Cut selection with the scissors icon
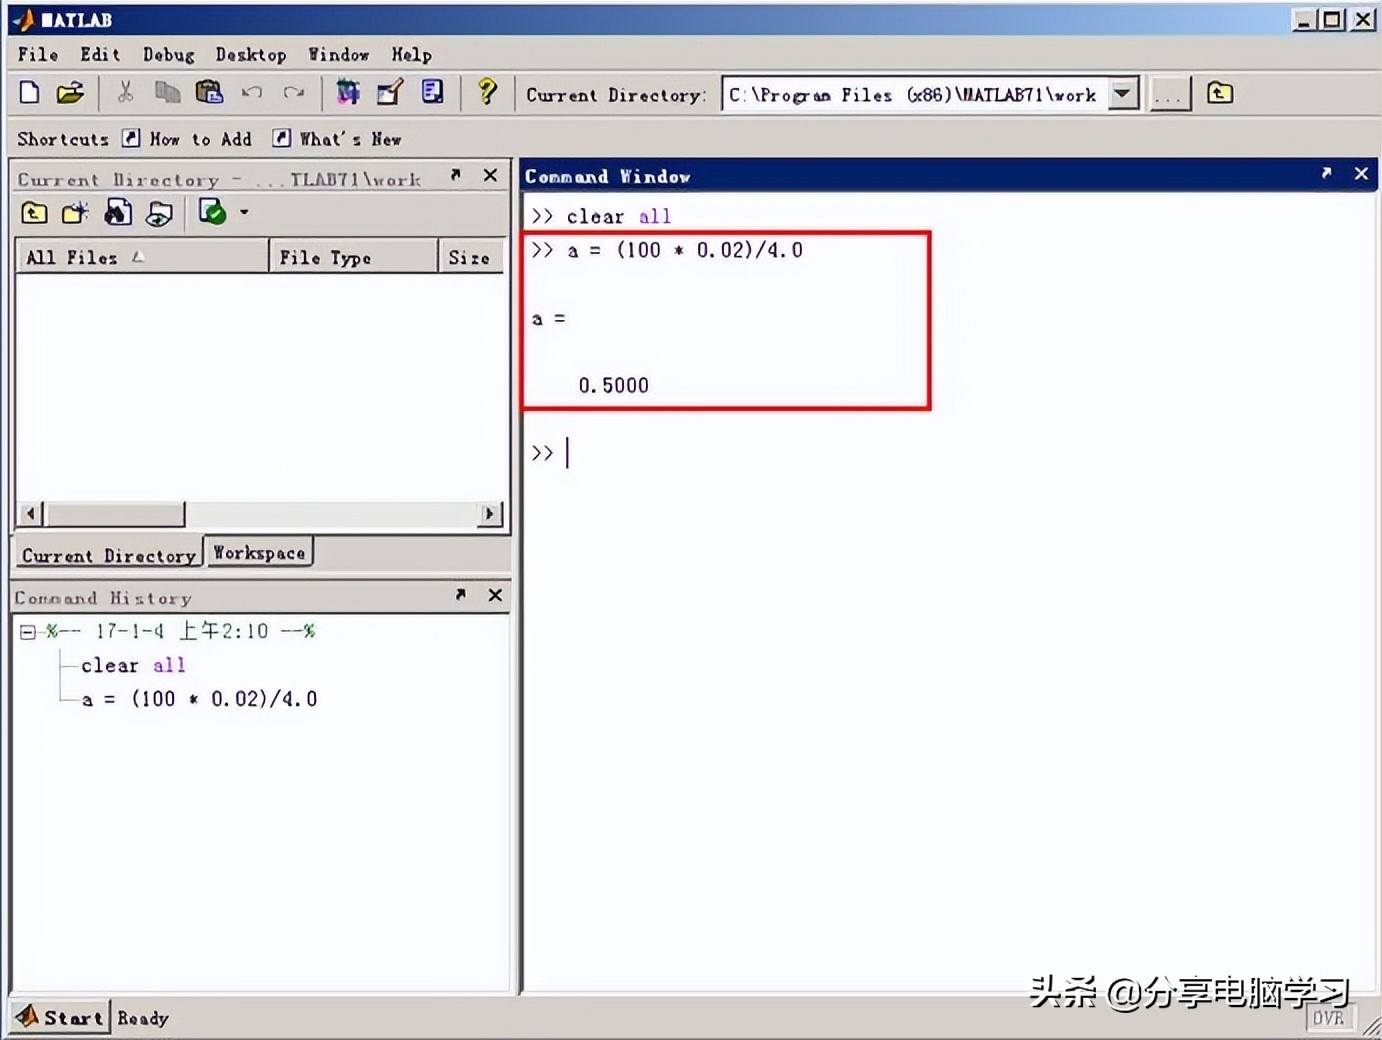The image size is (1382, 1040). (x=125, y=93)
